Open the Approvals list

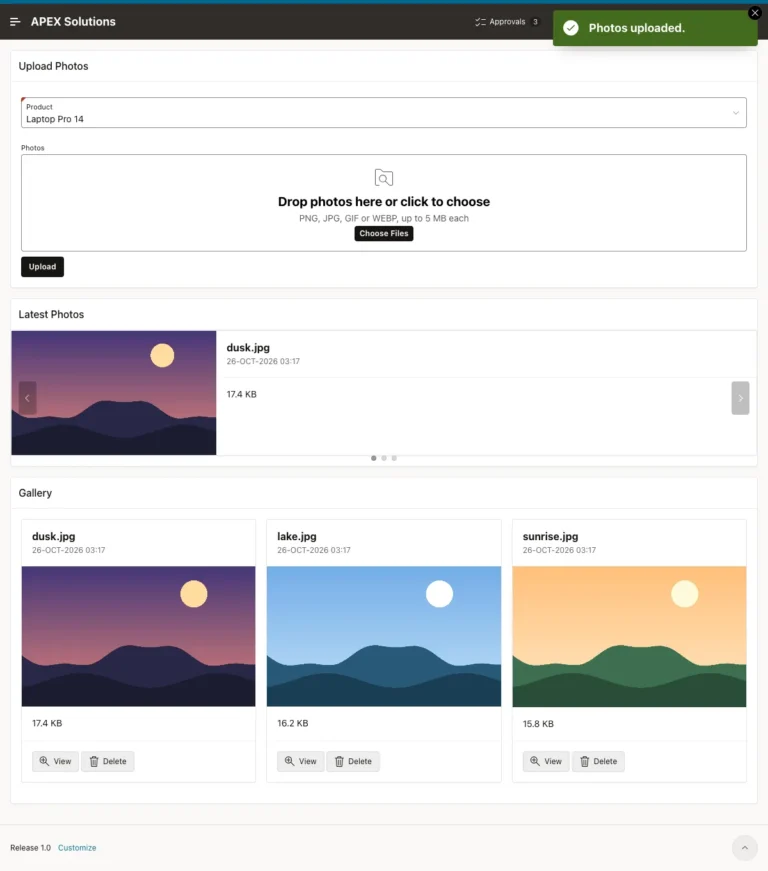(x=506, y=22)
